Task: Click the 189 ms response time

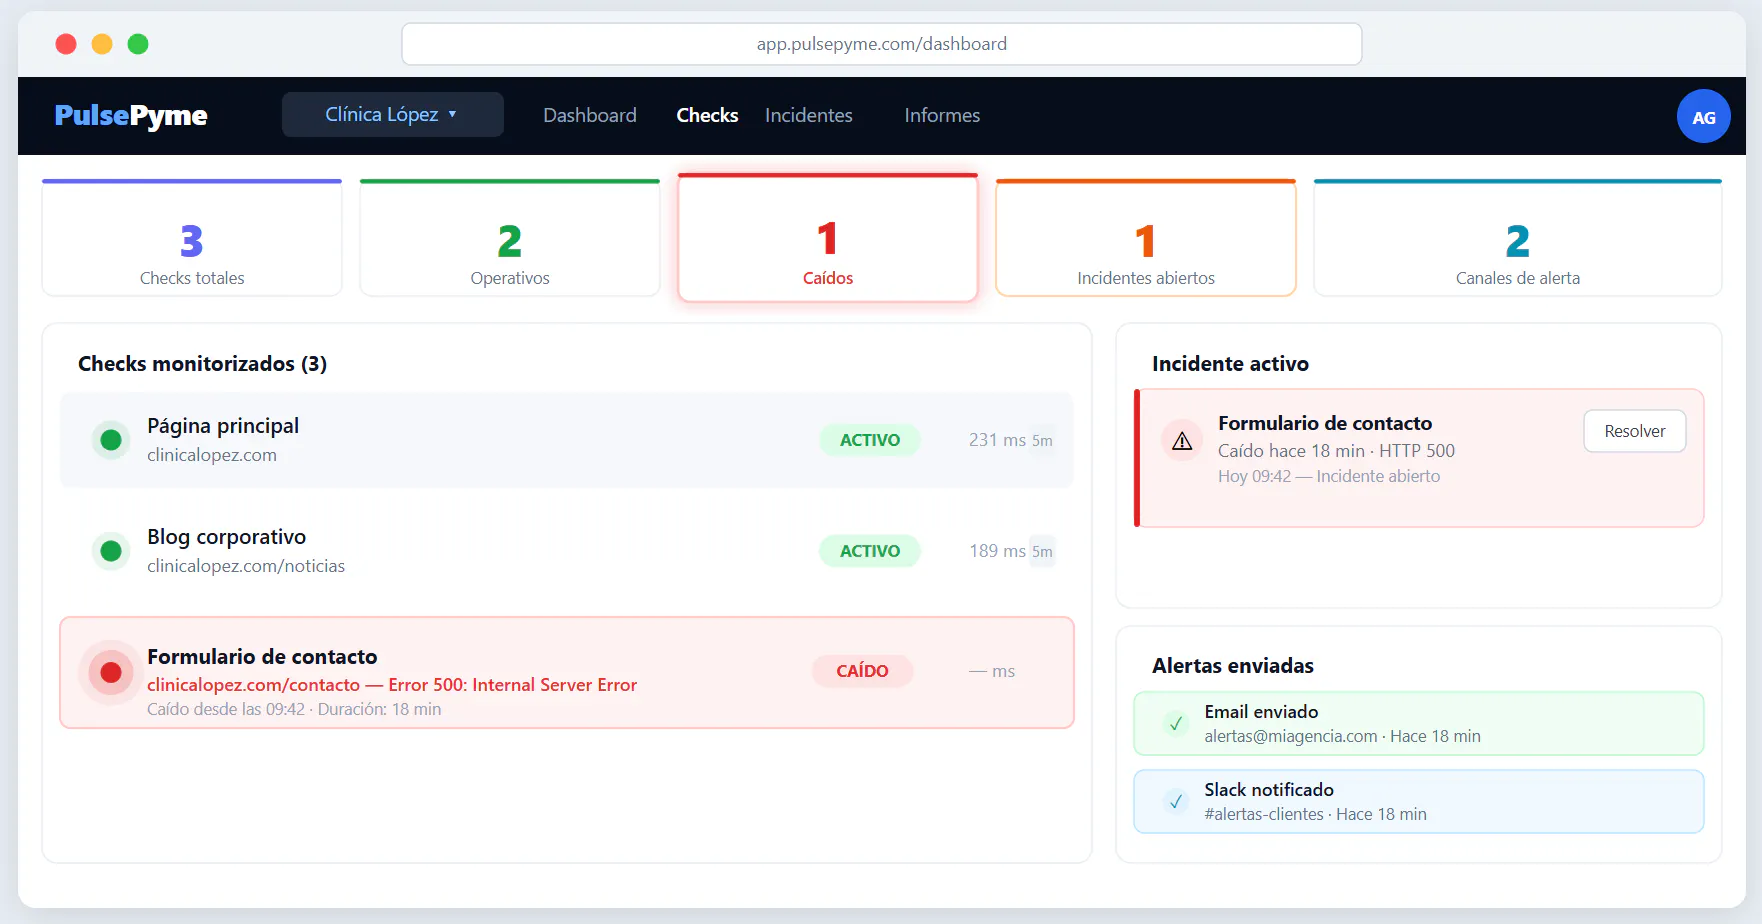Action: click(x=997, y=551)
